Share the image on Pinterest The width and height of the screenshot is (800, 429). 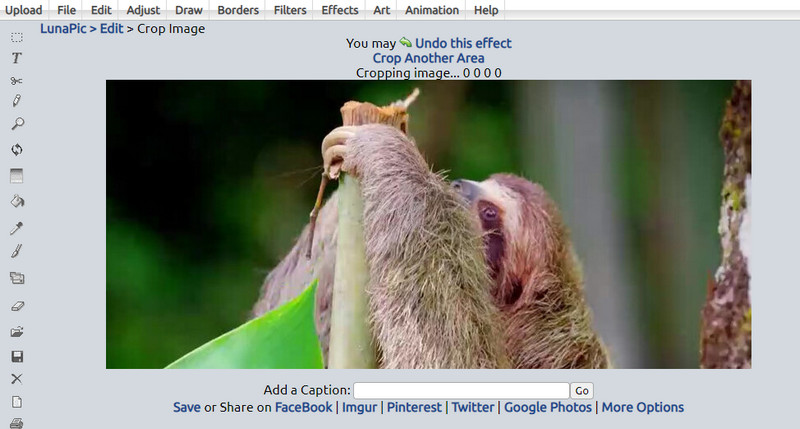pyautogui.click(x=414, y=407)
